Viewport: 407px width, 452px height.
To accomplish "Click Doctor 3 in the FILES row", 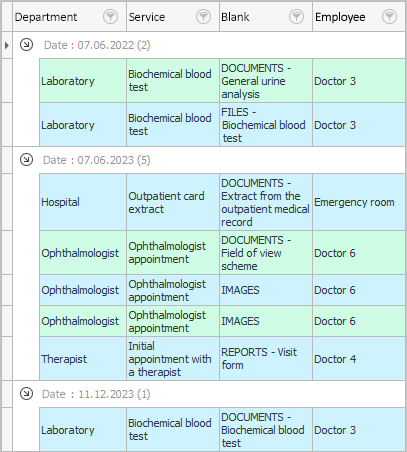I will pyautogui.click(x=359, y=125).
